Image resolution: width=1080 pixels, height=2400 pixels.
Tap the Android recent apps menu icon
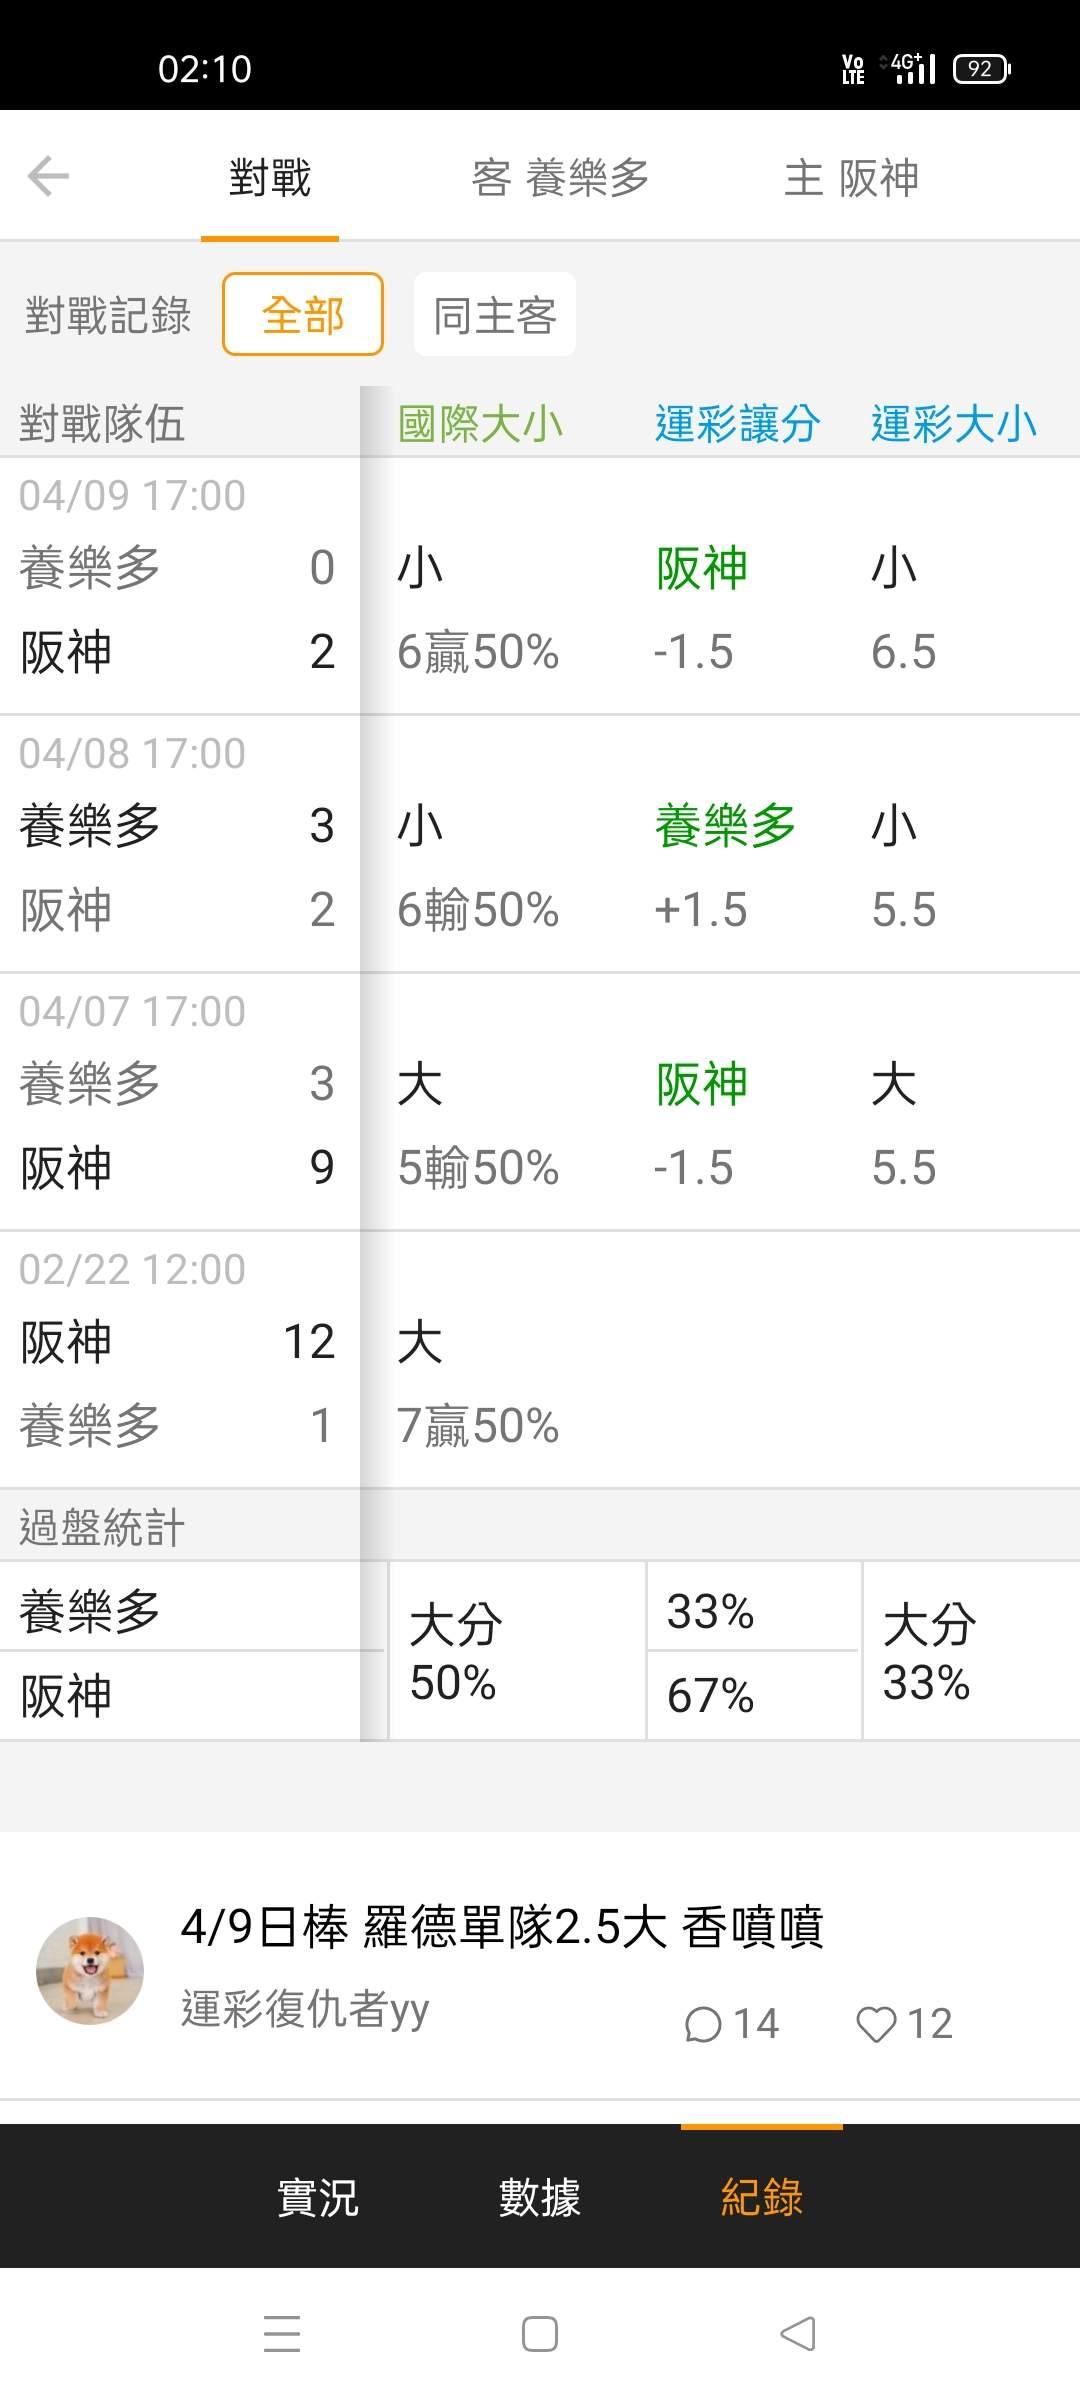(x=282, y=2333)
